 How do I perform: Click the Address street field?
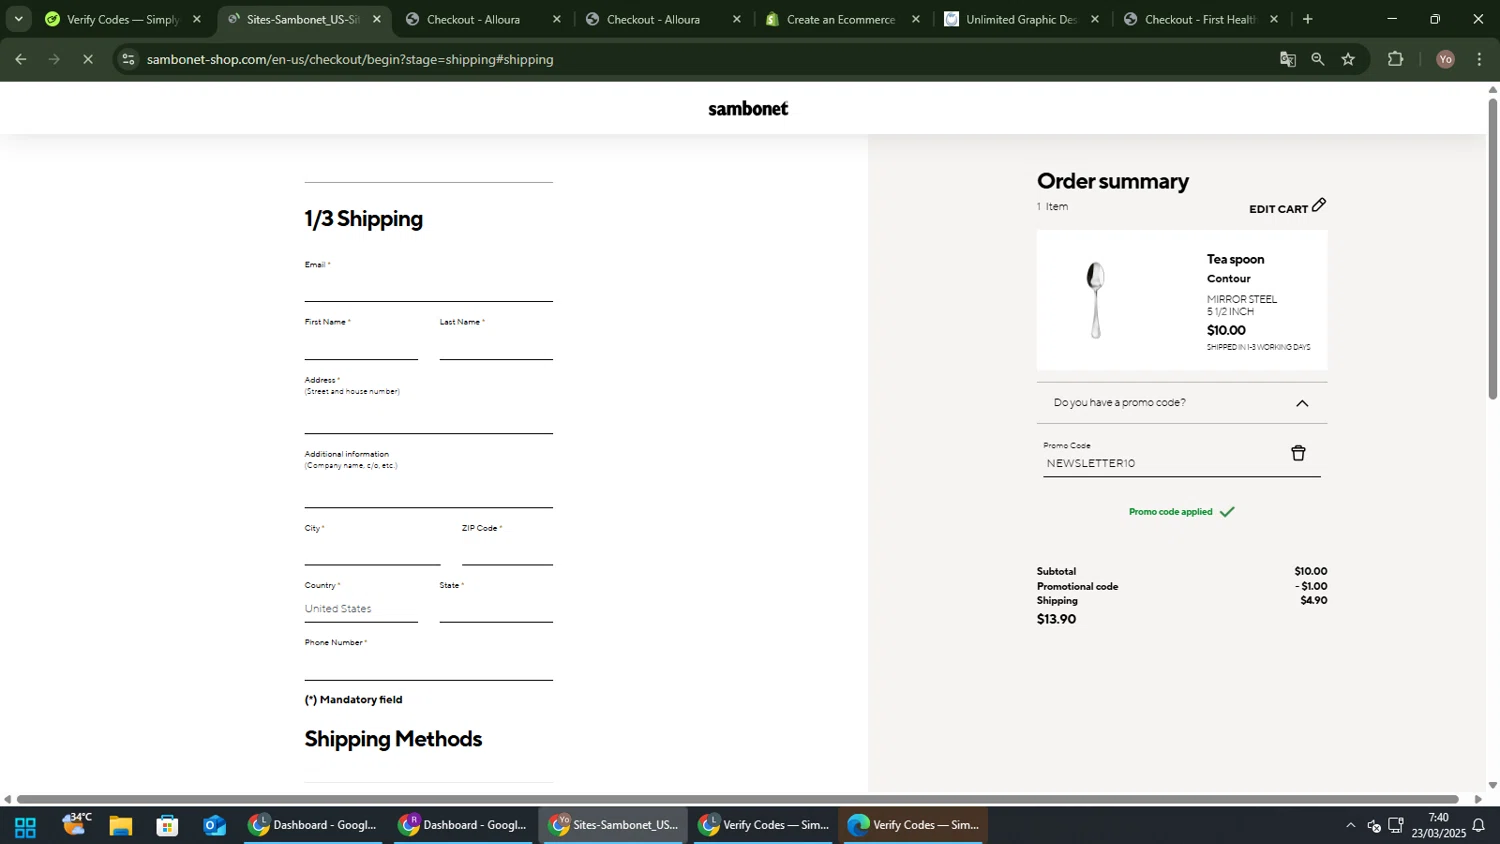point(428,419)
